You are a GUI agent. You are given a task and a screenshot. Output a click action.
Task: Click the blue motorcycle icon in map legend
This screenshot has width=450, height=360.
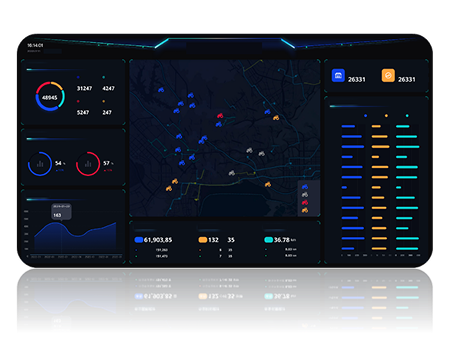point(305,187)
